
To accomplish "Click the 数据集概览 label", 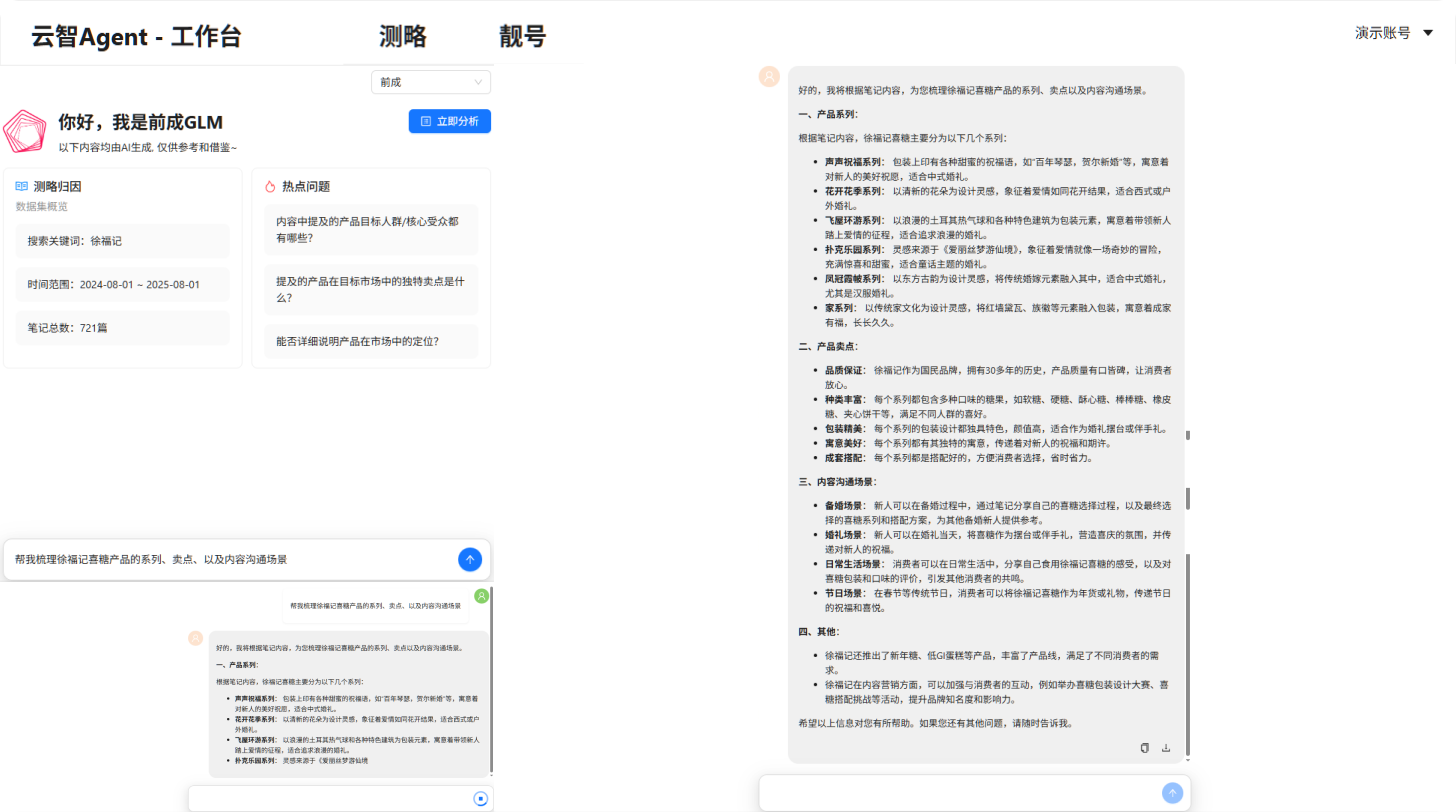I will (x=42, y=206).
